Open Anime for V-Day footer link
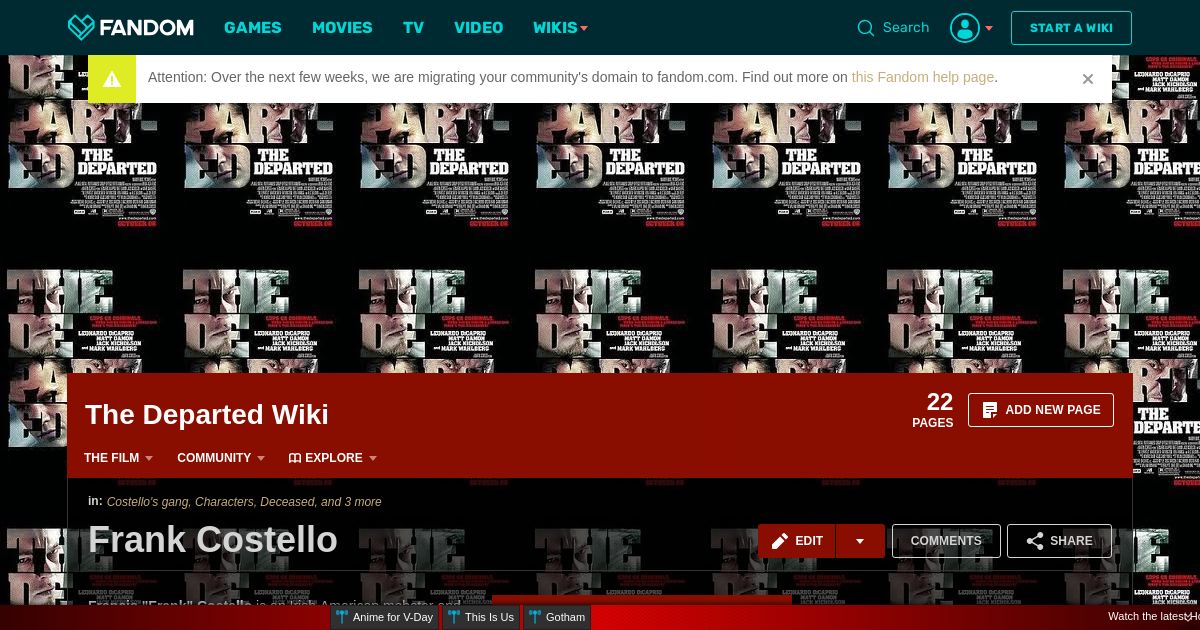The width and height of the screenshot is (1200, 630). pos(385,617)
